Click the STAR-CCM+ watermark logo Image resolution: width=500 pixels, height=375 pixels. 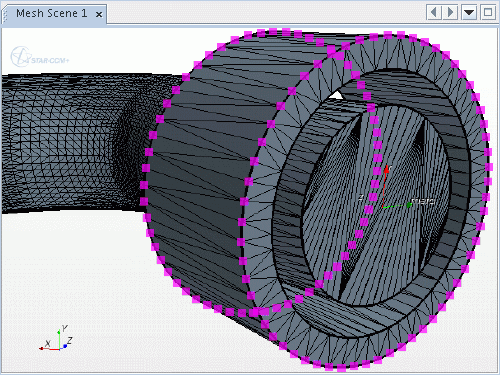click(39, 57)
